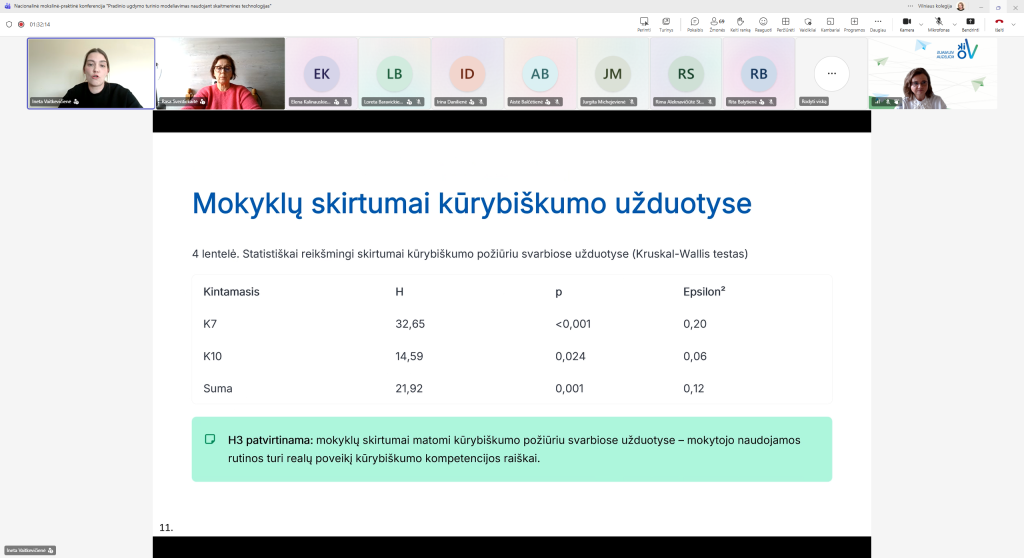Open the Daugiau more options menu

point(877,23)
